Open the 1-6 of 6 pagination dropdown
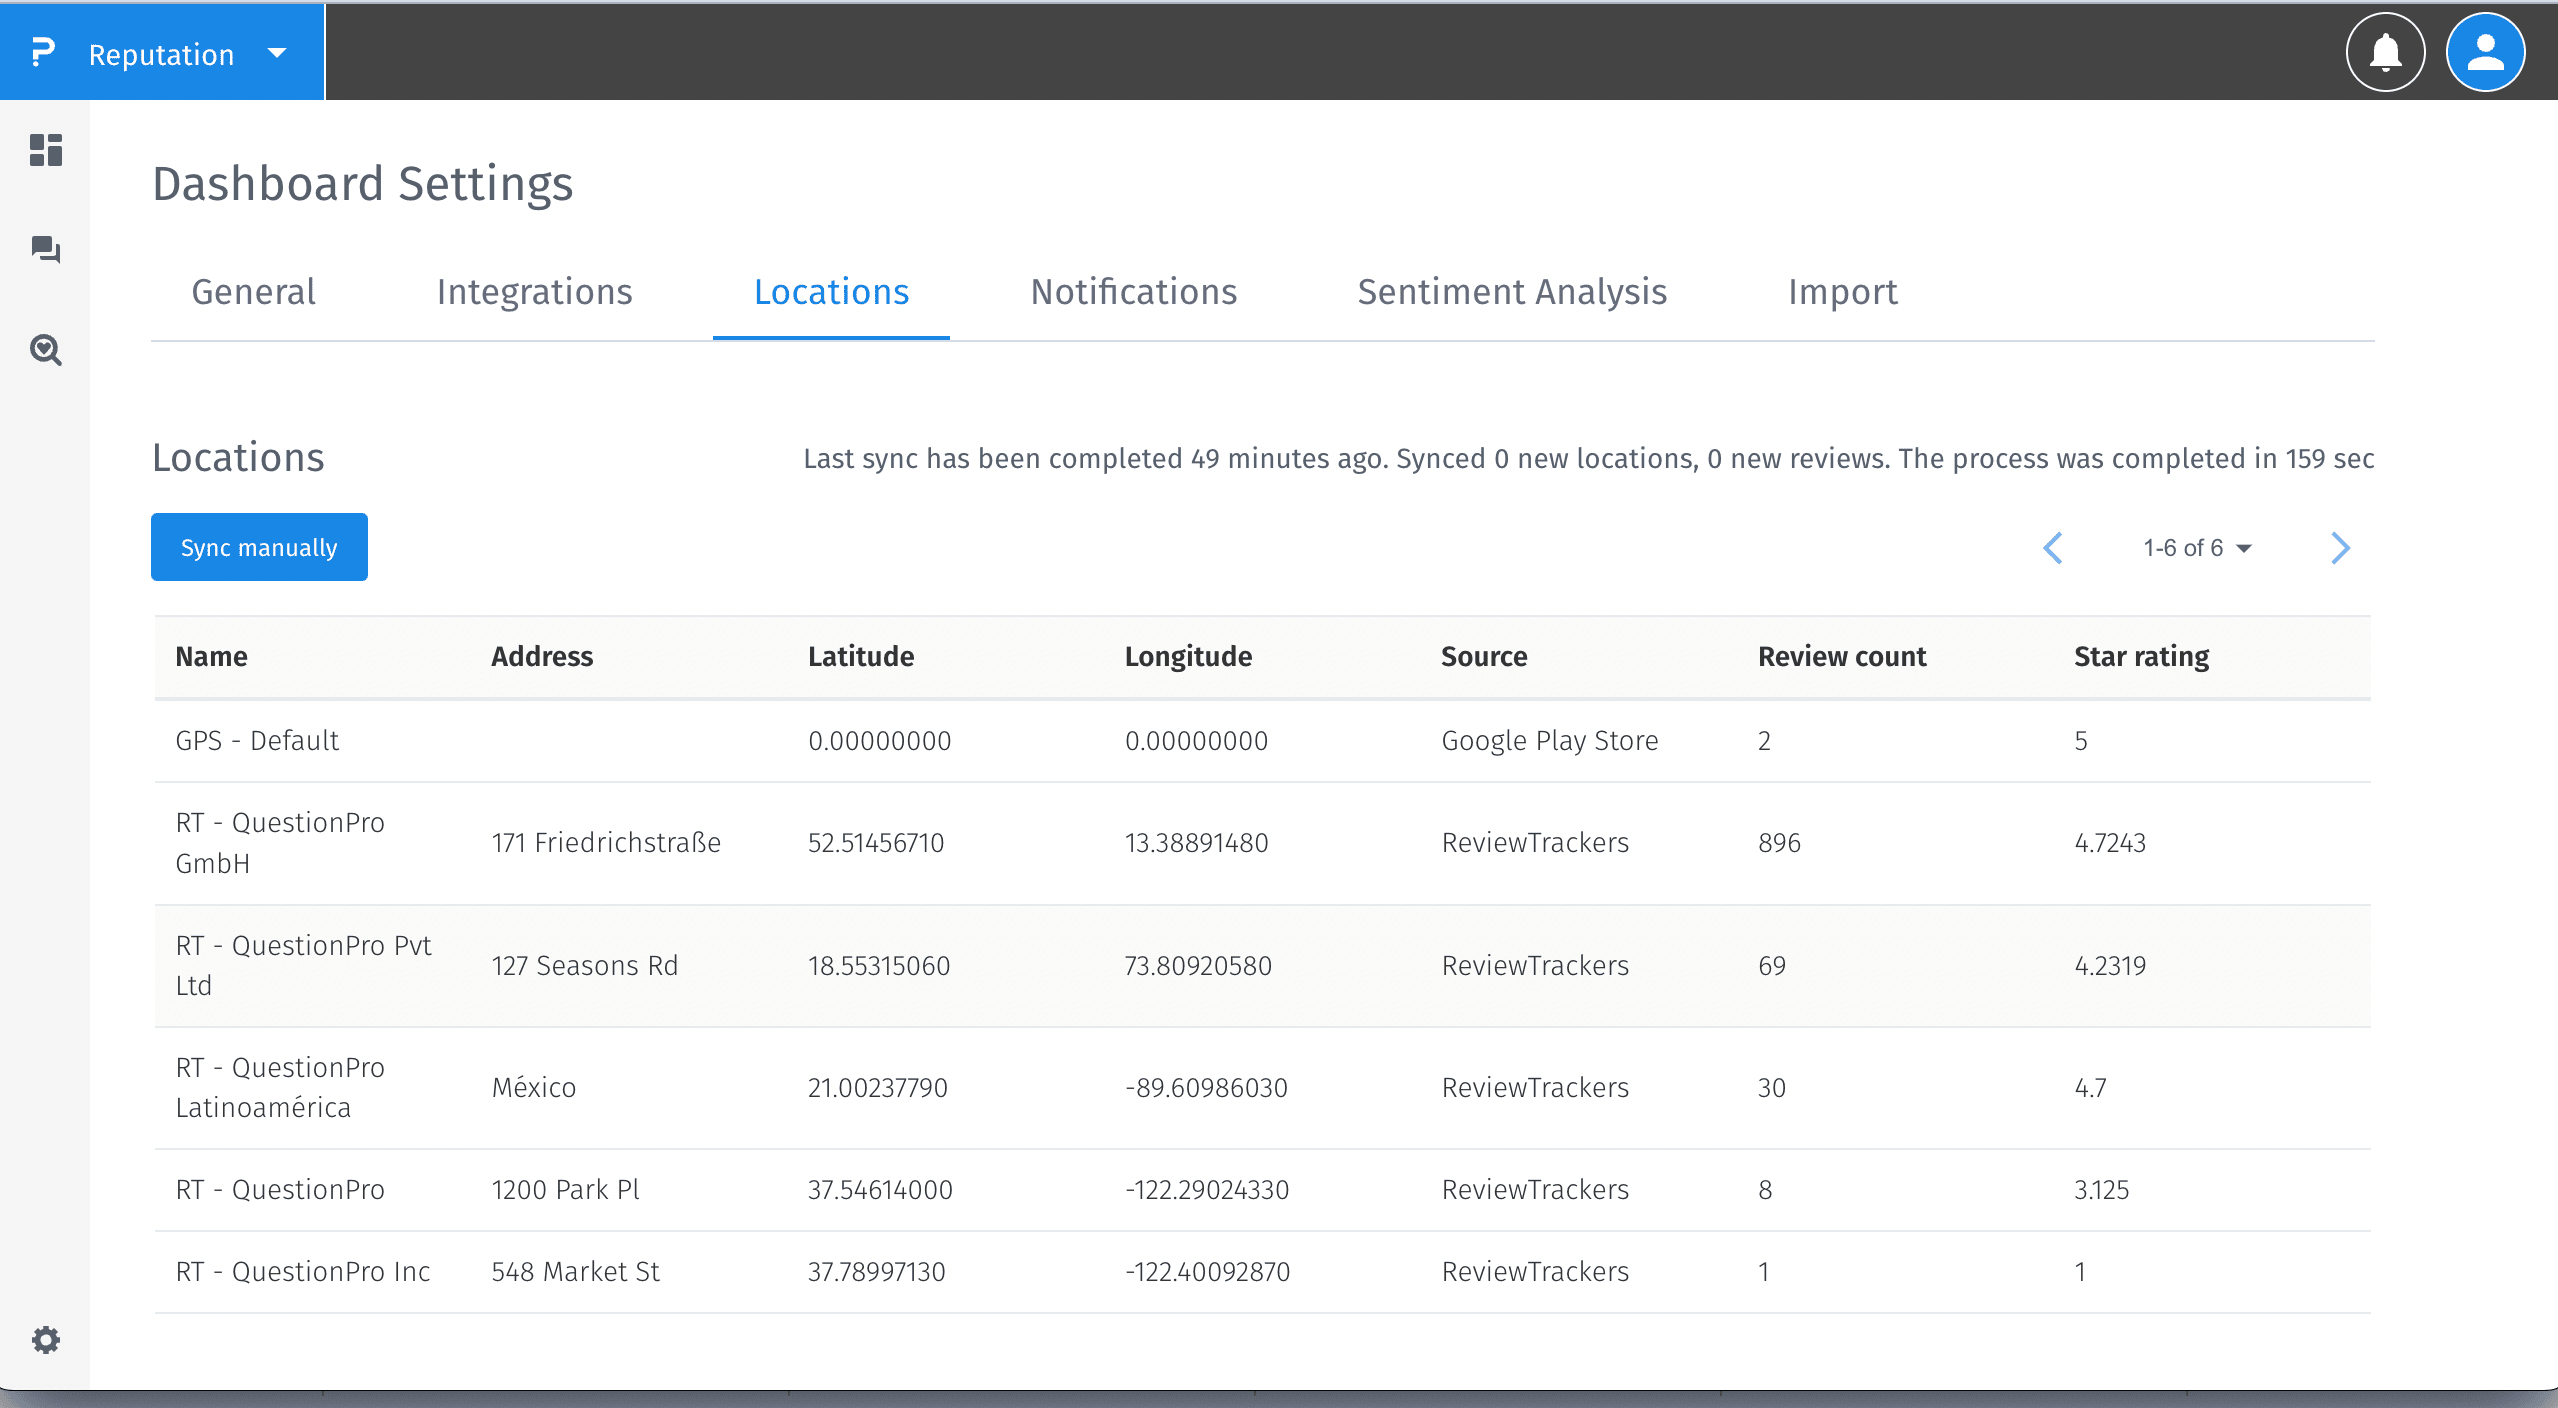Image resolution: width=2558 pixels, height=1408 pixels. 2197,548
